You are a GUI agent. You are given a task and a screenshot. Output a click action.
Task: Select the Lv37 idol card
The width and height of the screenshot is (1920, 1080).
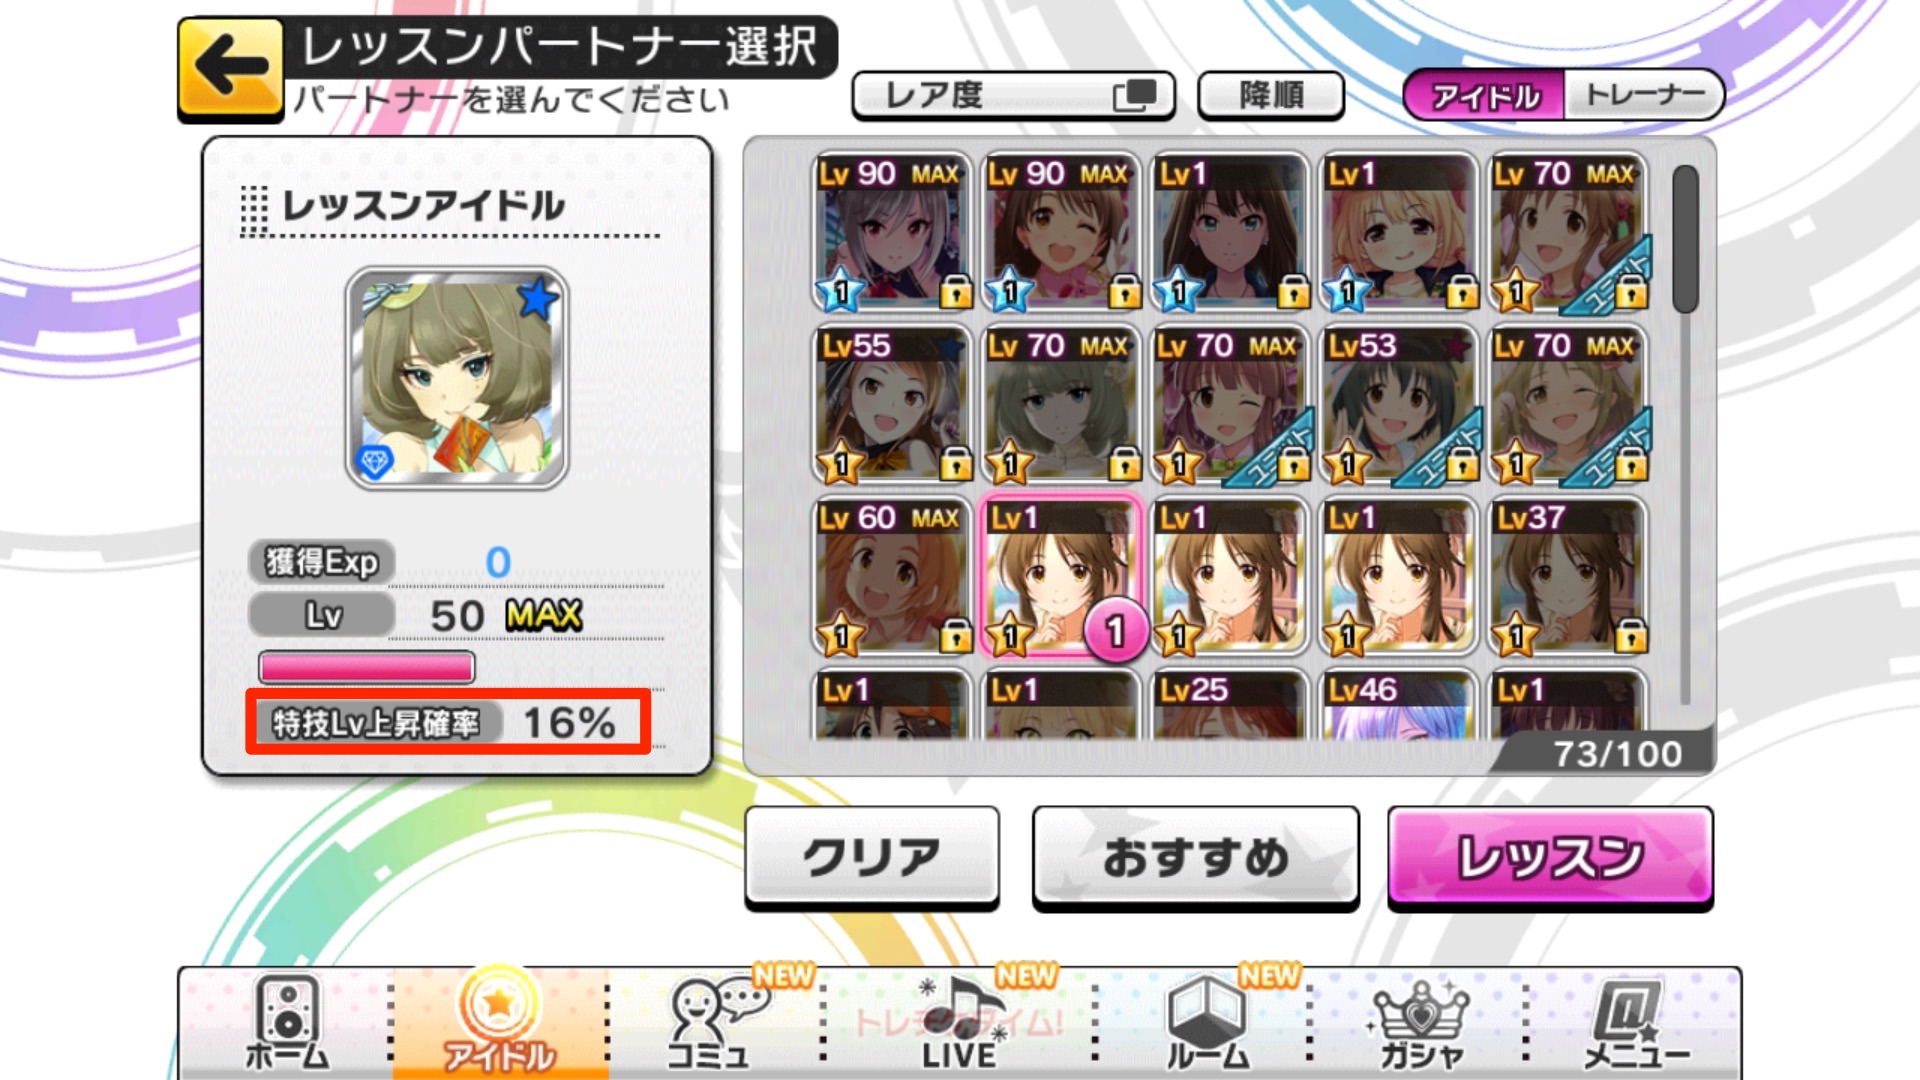coord(1567,577)
